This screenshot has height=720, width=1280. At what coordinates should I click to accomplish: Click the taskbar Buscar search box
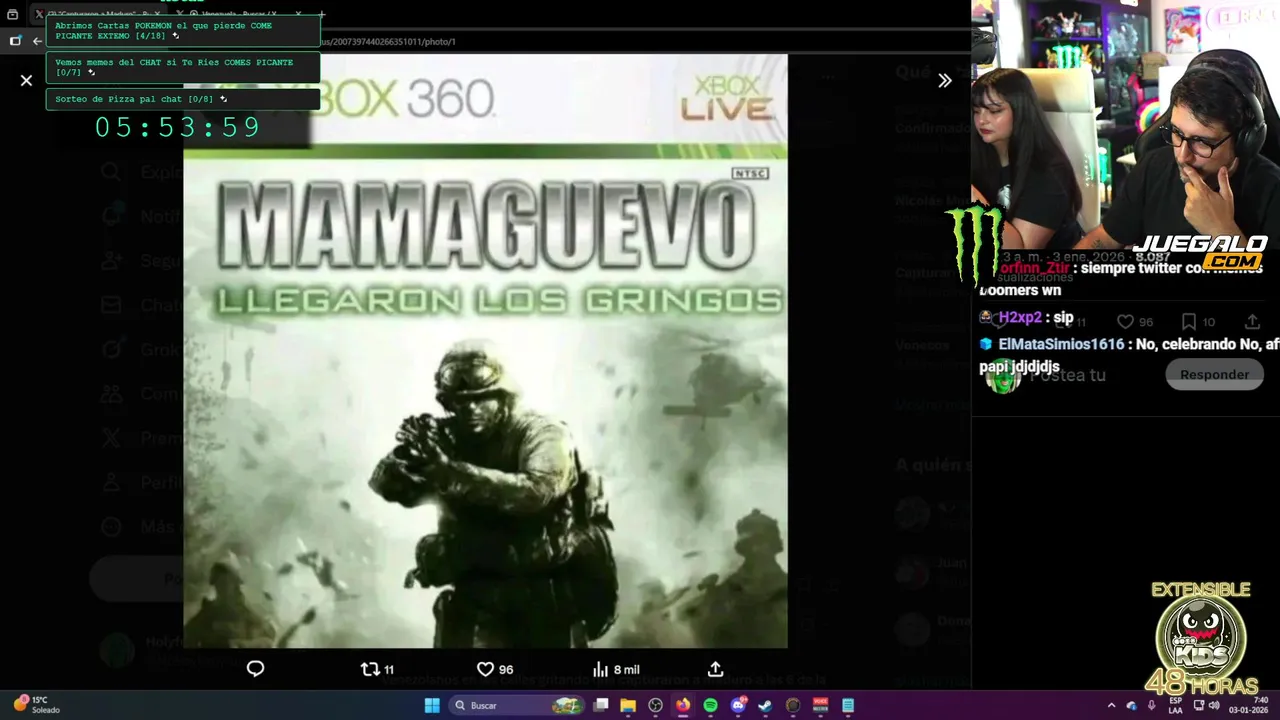(515, 705)
